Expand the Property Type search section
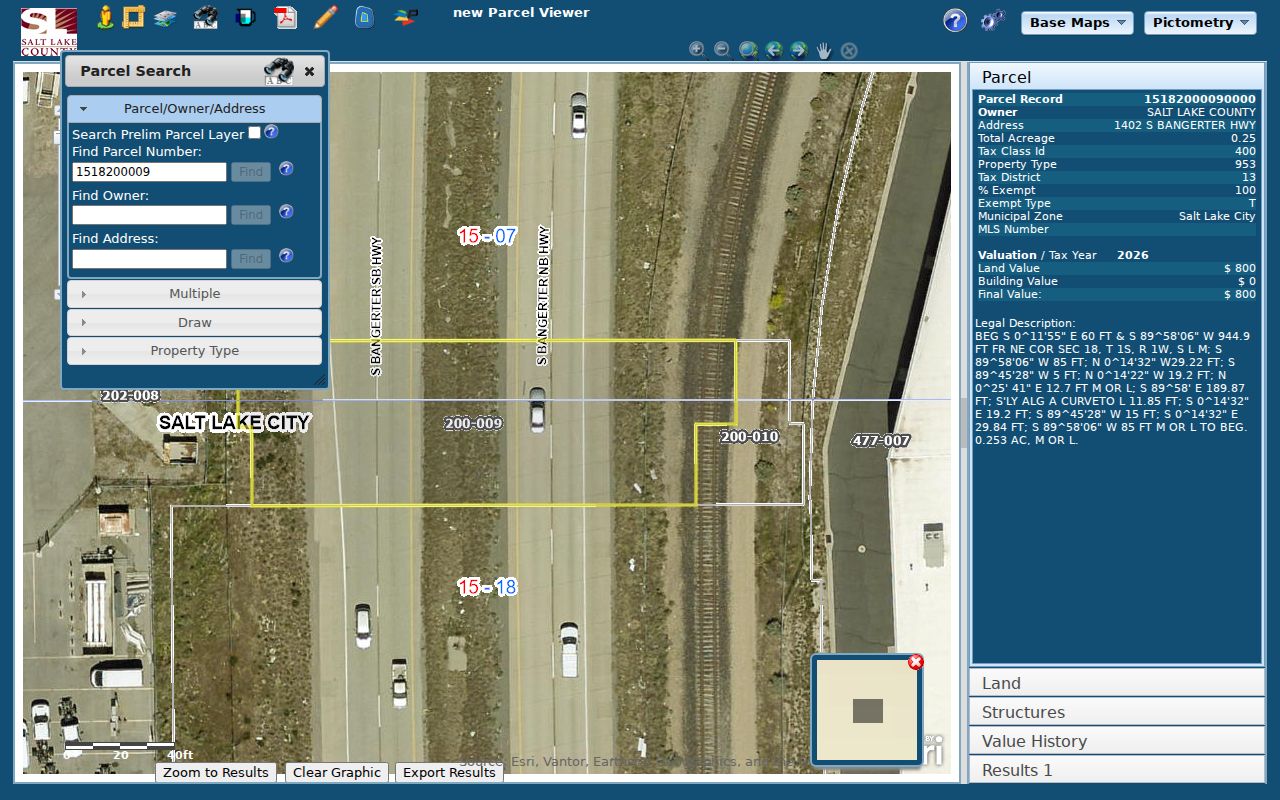This screenshot has height=800, width=1280. click(194, 351)
